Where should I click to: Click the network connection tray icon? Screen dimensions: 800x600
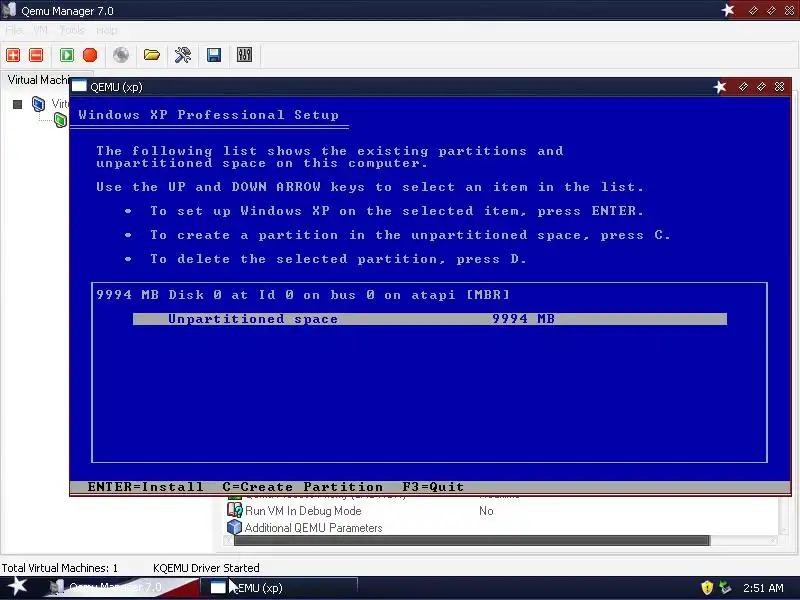[725, 588]
